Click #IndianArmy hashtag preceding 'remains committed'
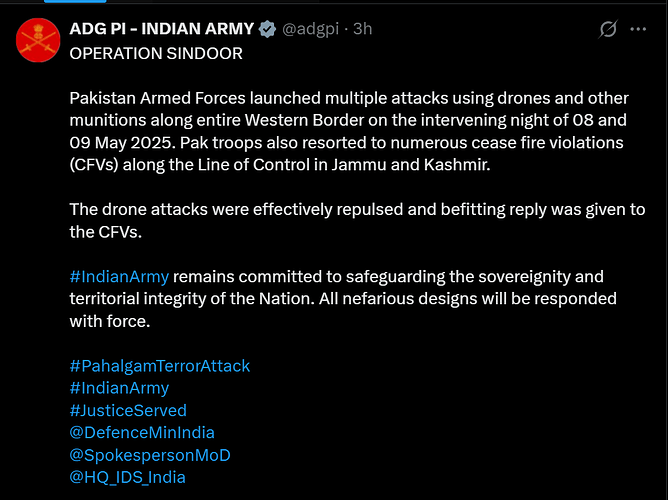Viewport: 668px width, 500px height. (x=119, y=276)
